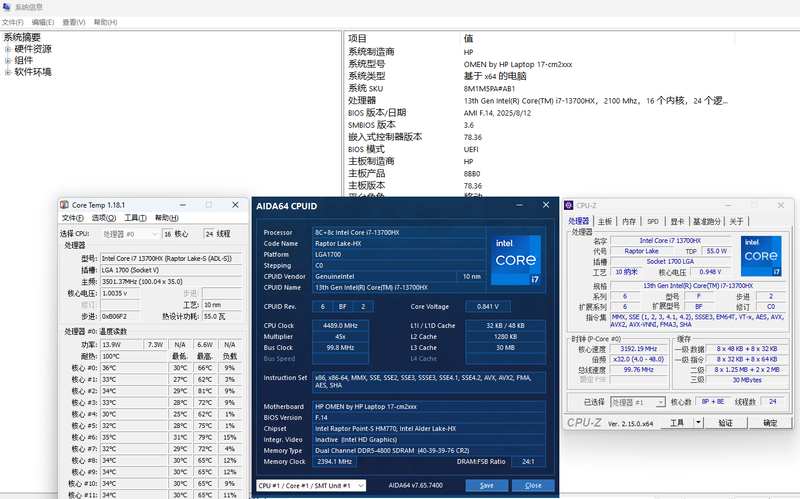Open the 查看 menu in 系统信息
The width and height of the screenshot is (800, 499).
pyautogui.click(x=73, y=21)
